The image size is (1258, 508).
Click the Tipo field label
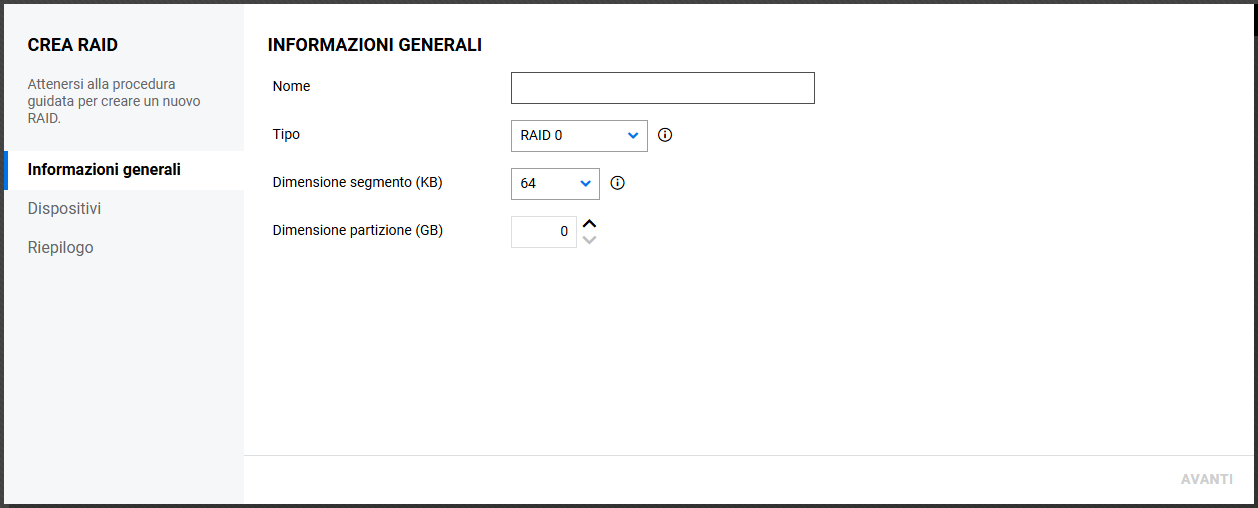coord(286,134)
